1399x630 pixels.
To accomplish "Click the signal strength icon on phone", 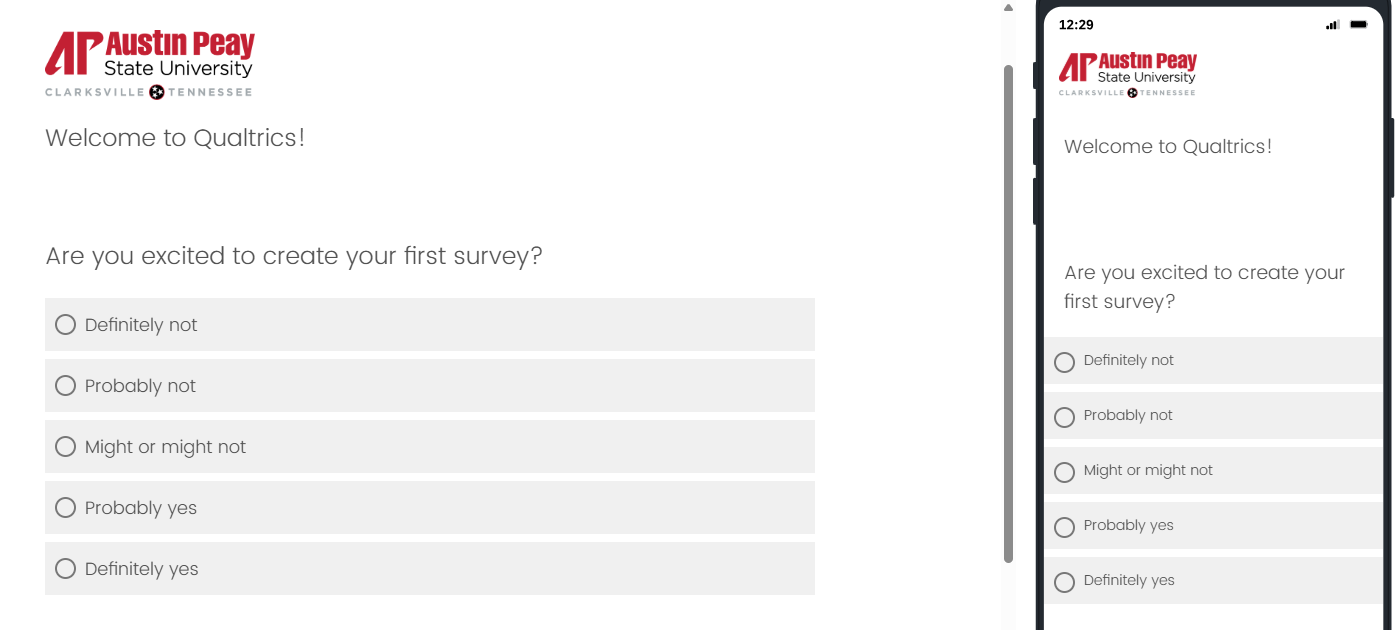I will 1332,25.
